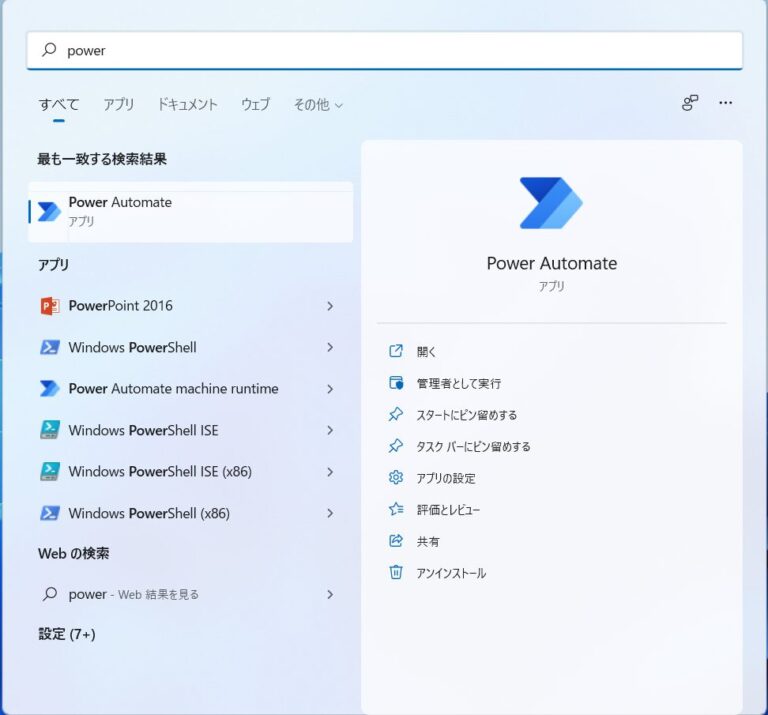The width and height of the screenshot is (768, 715).
Task: Click the PowerPoint 2016 app icon
Action: click(x=49, y=306)
